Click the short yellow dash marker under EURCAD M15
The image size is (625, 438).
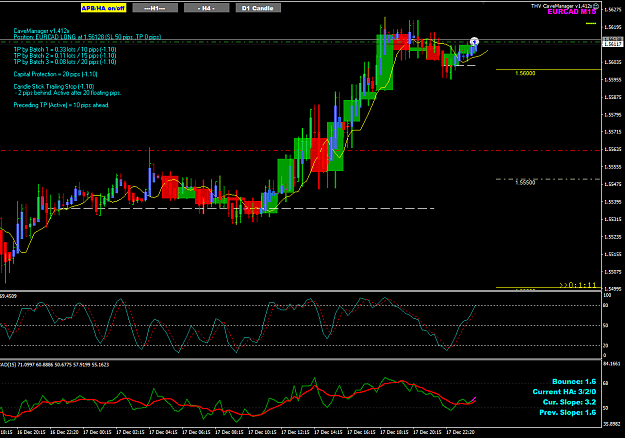tap(591, 24)
